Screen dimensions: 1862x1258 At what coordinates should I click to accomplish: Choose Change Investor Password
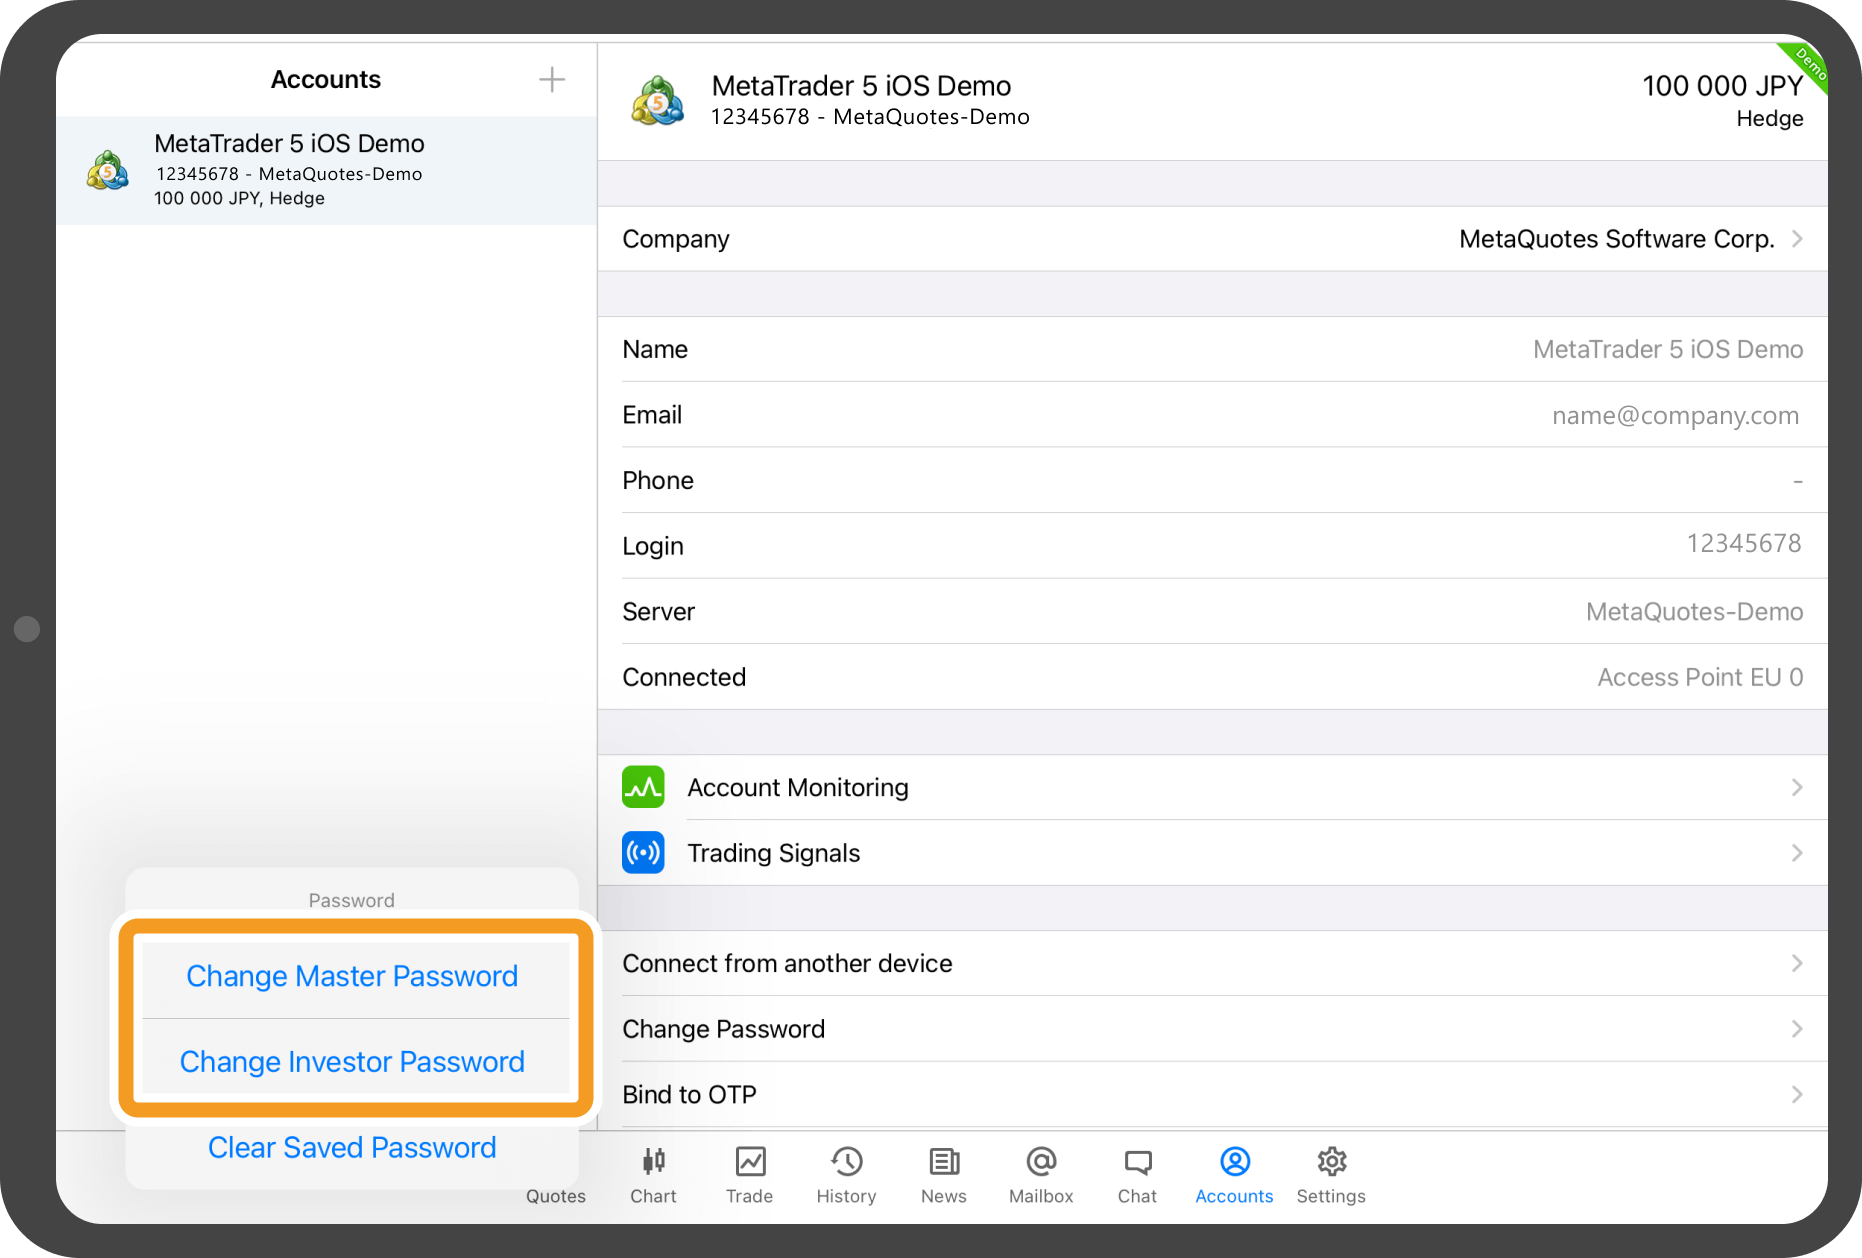(x=352, y=1062)
